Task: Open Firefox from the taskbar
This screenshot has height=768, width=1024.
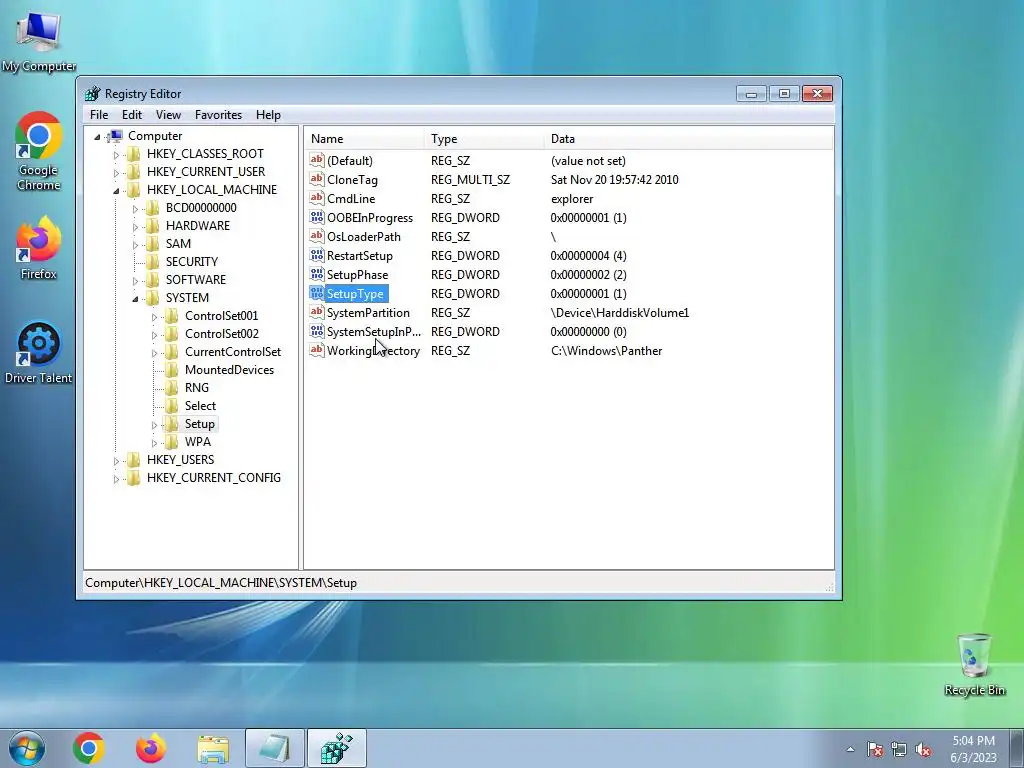Action: click(x=150, y=748)
